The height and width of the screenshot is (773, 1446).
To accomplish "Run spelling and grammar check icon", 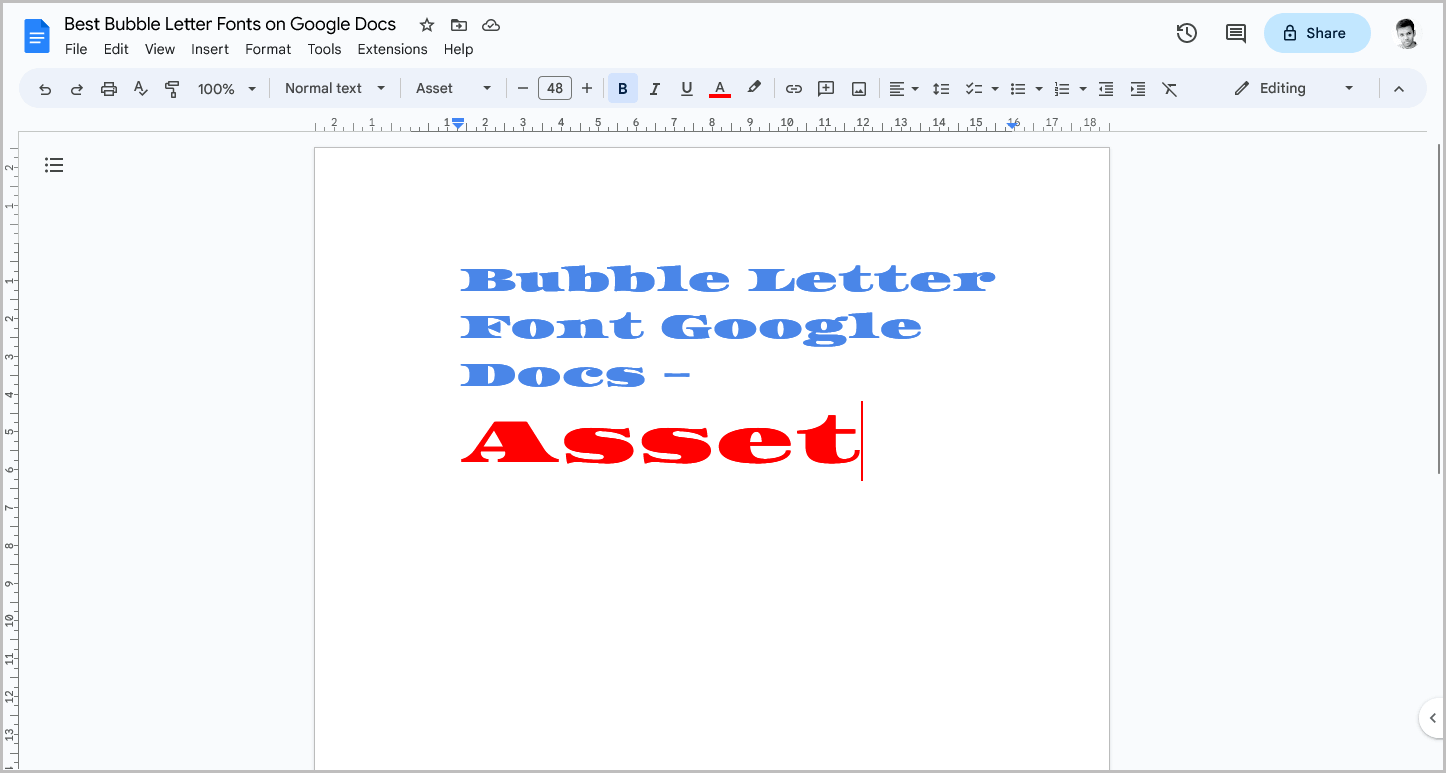I will 141,89.
